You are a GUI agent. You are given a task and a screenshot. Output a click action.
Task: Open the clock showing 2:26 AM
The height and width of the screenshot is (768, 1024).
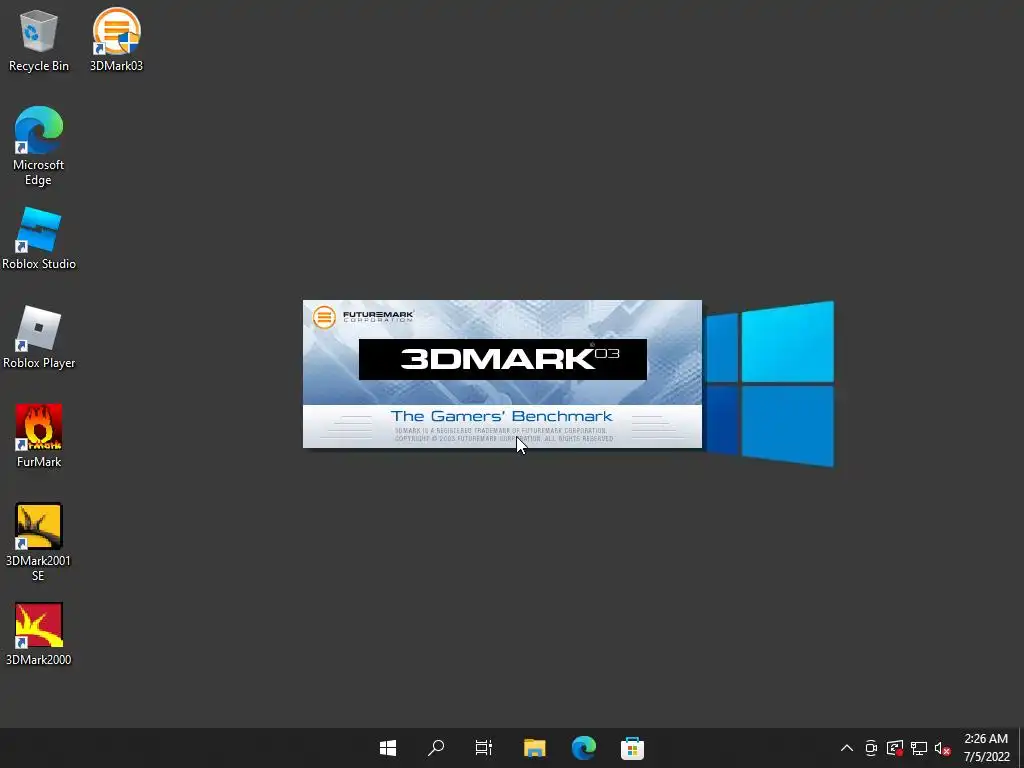pos(986,748)
